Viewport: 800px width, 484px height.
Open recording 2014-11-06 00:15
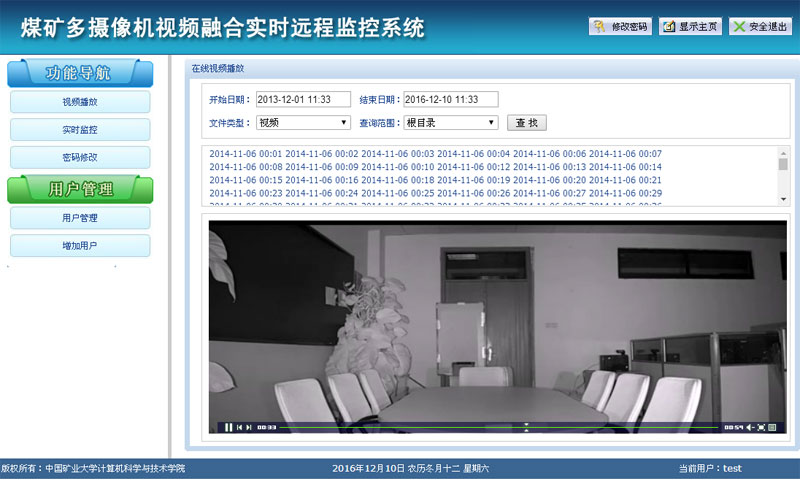pyautogui.click(x=245, y=180)
